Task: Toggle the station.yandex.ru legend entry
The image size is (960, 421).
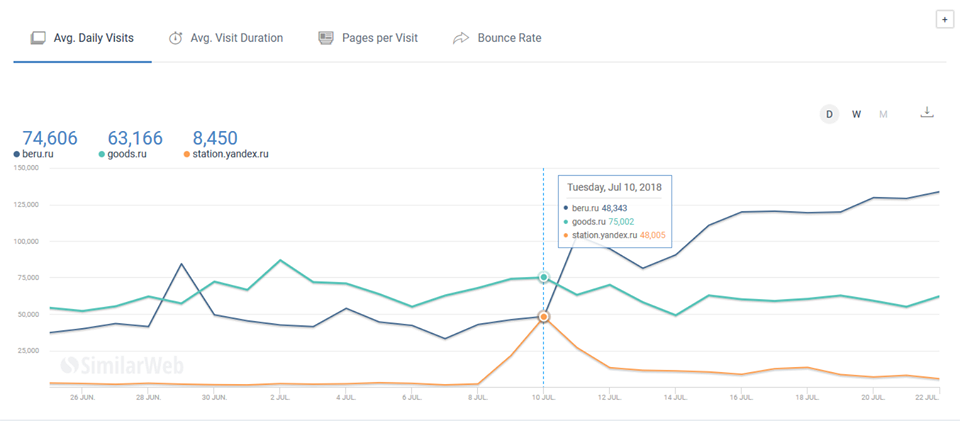Action: pos(229,154)
